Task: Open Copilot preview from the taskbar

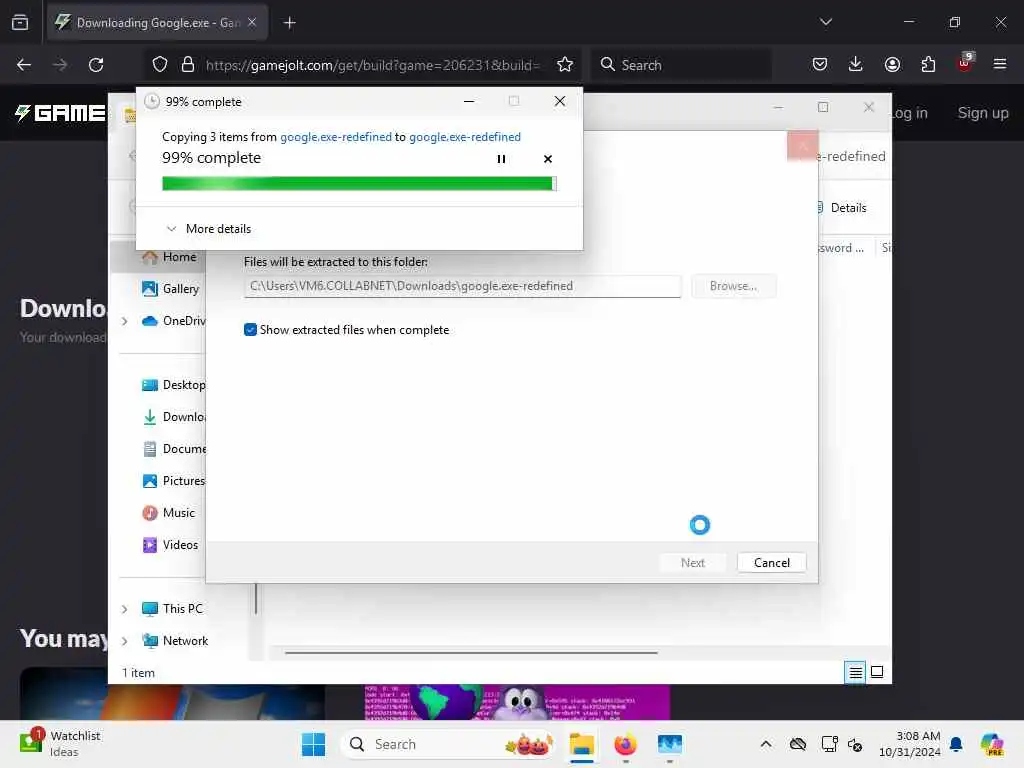Action: (x=992, y=744)
